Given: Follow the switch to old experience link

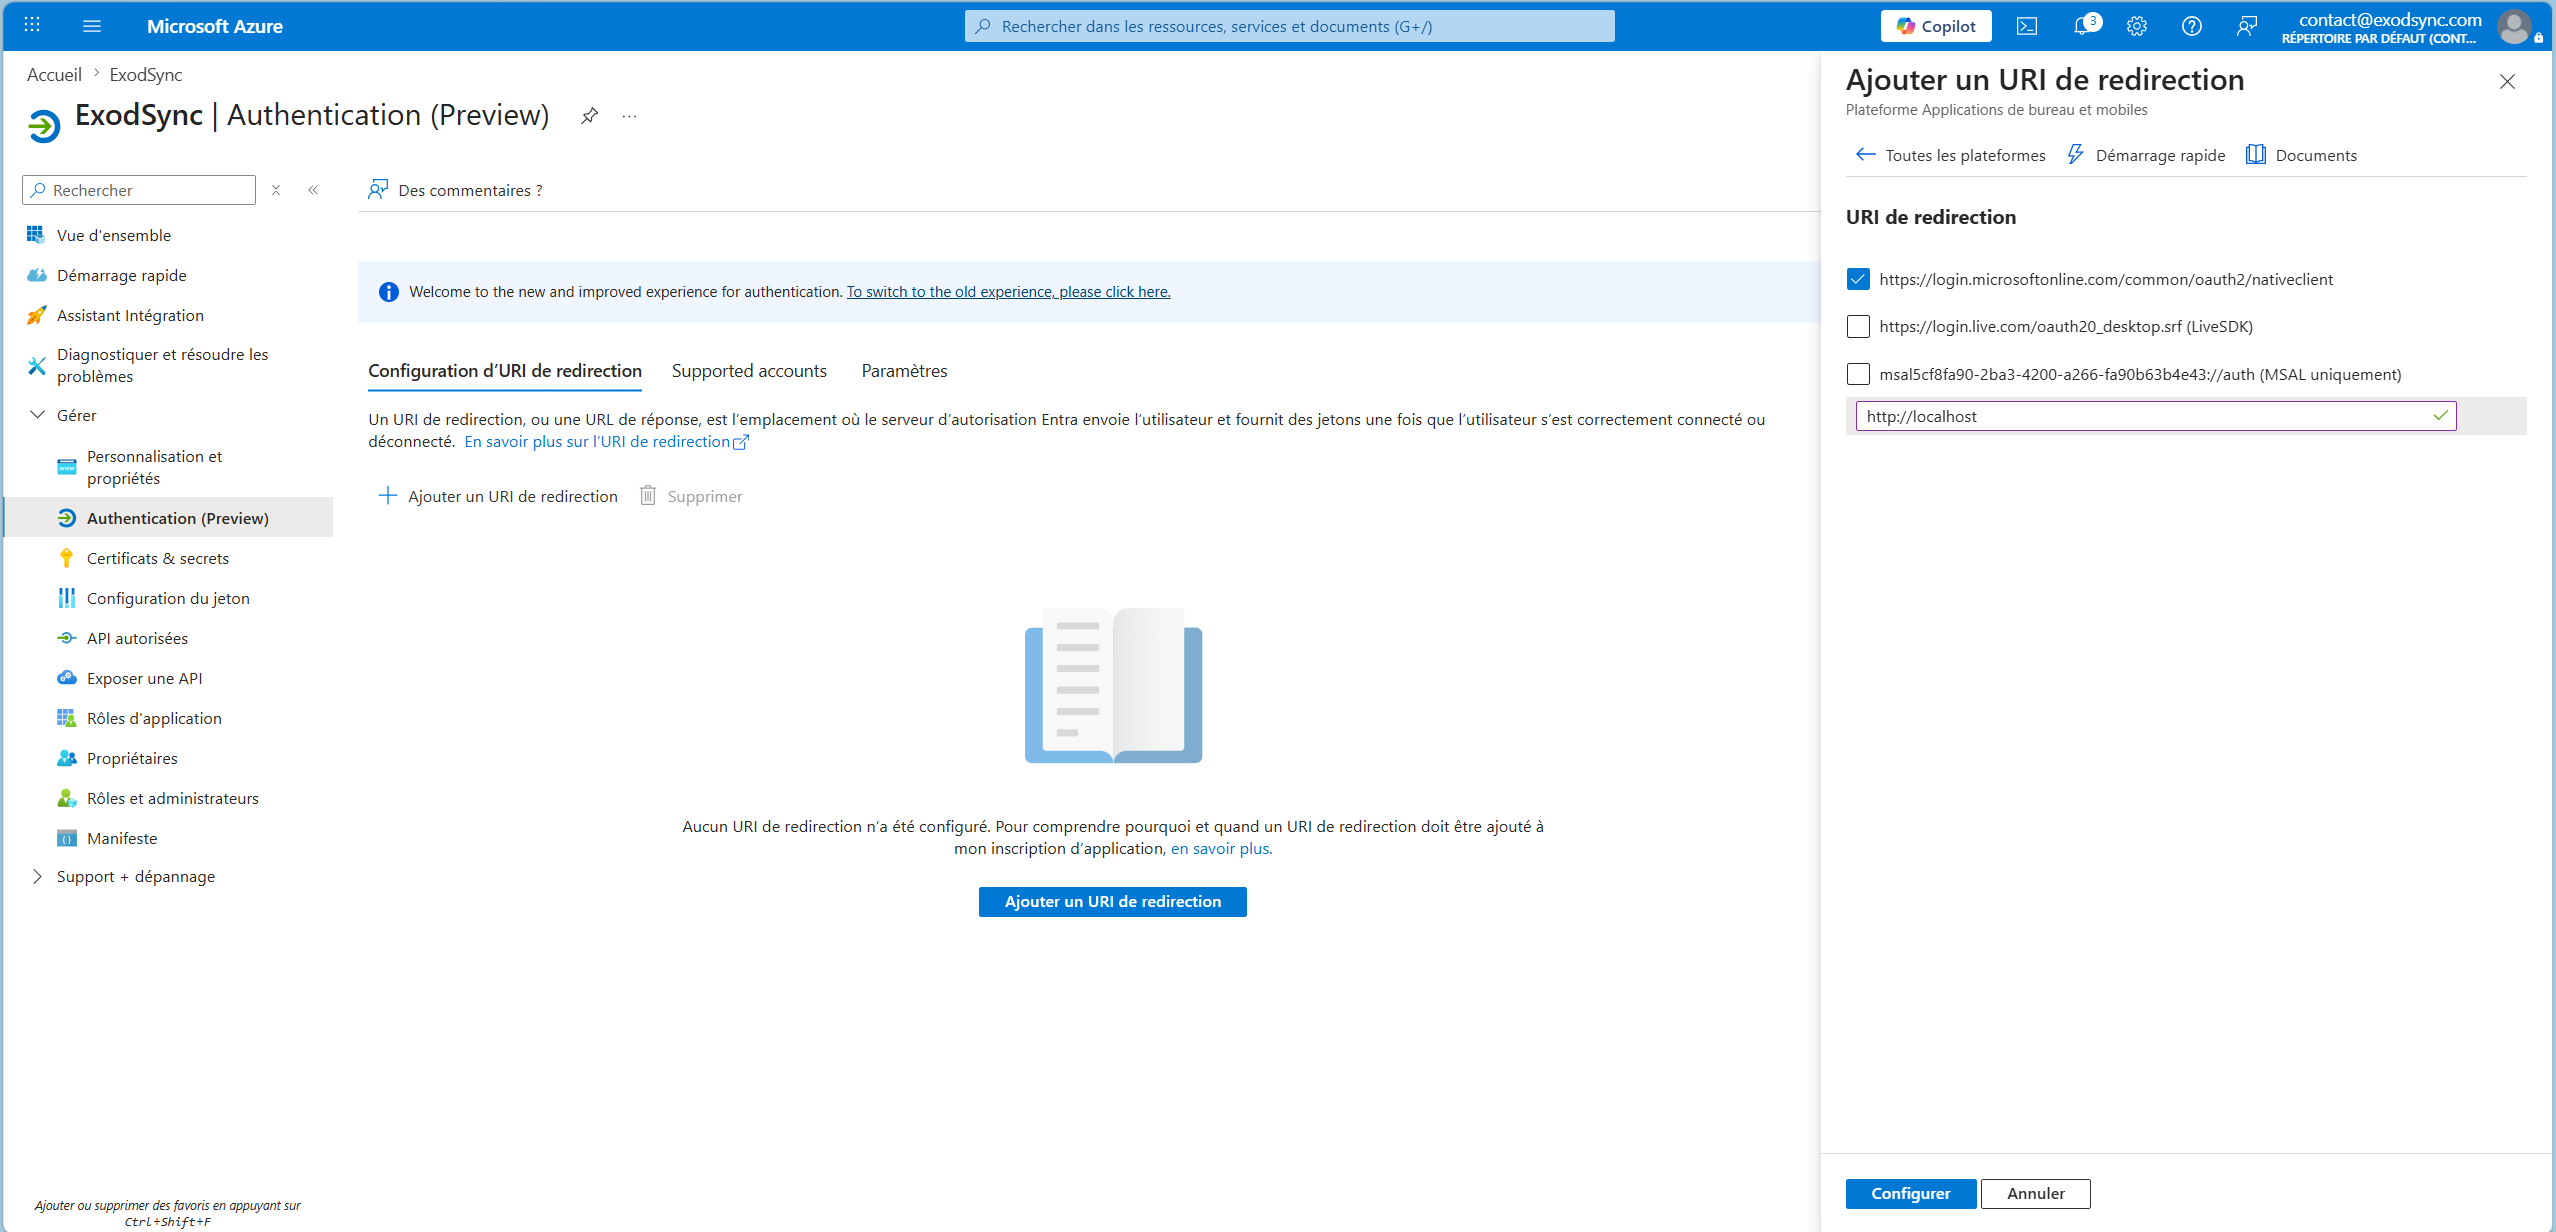Looking at the screenshot, I should click(1008, 292).
